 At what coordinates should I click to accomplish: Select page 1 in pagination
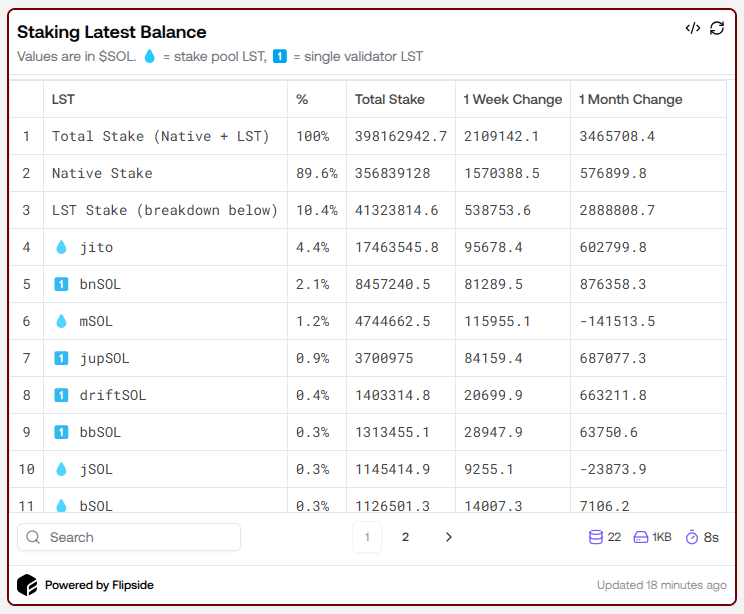[x=367, y=537]
